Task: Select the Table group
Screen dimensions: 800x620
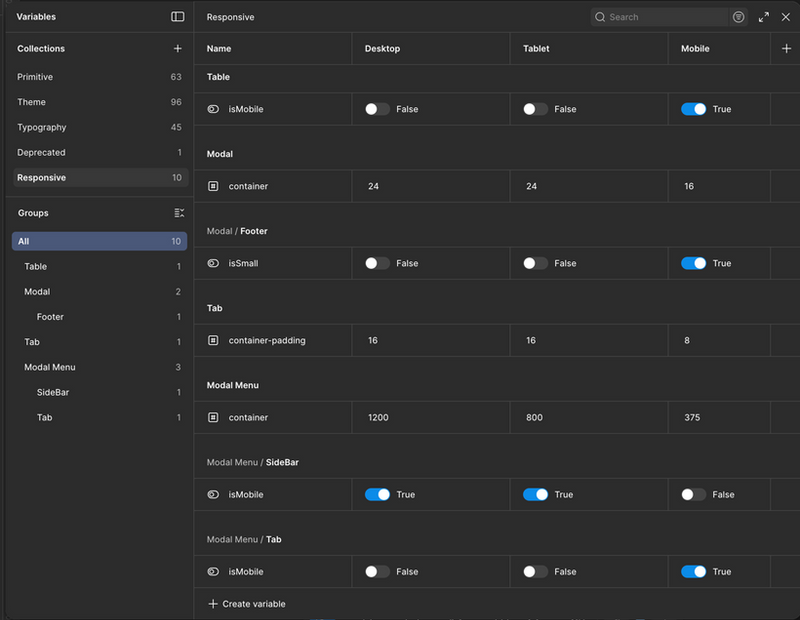Action: (x=99, y=266)
